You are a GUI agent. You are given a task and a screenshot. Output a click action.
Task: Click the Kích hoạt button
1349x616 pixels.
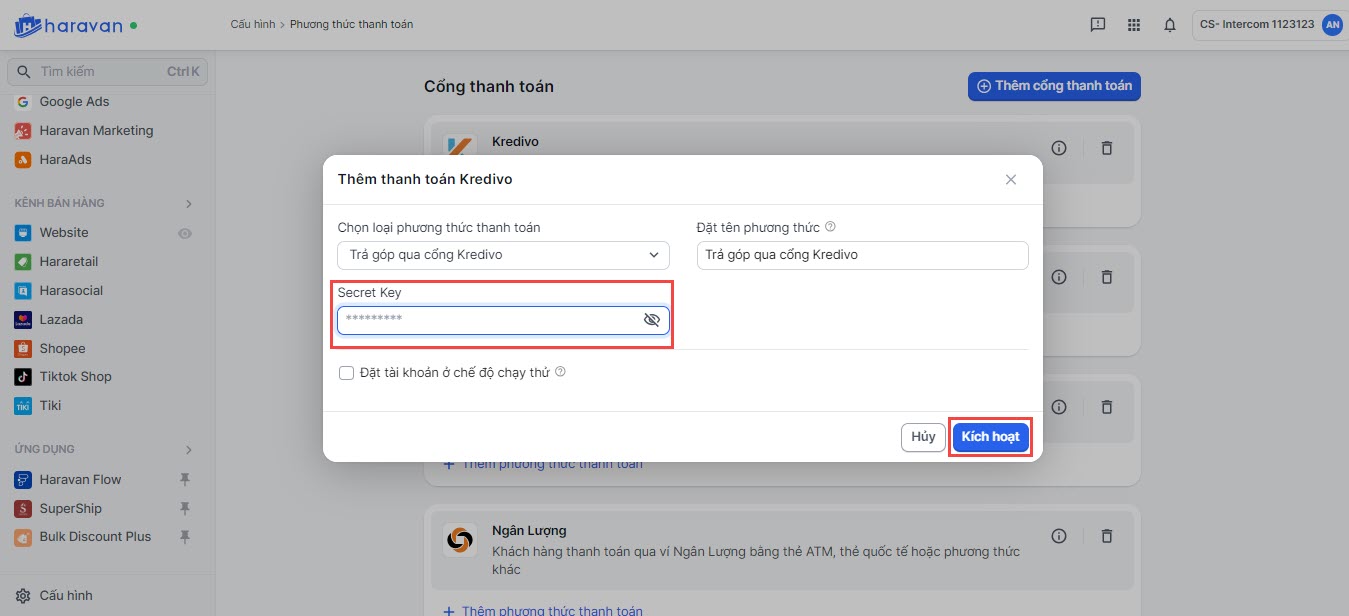click(x=990, y=437)
